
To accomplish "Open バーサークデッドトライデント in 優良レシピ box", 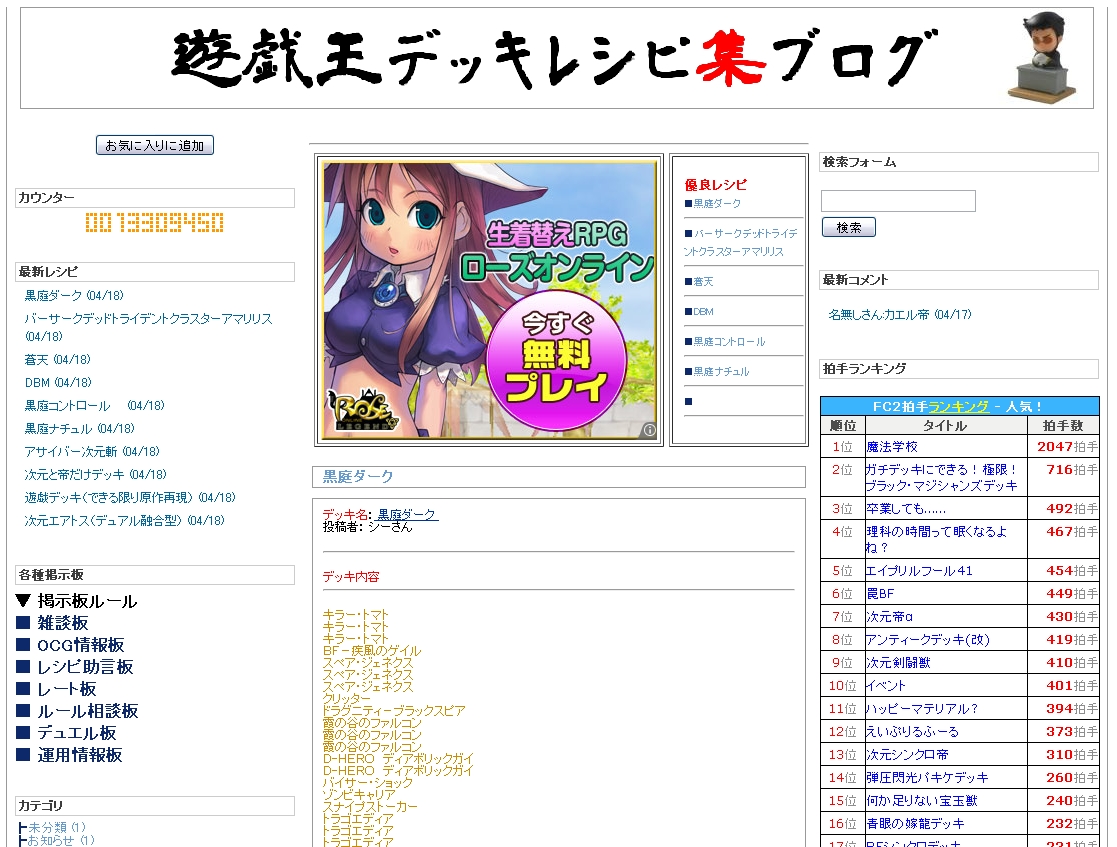I will [741, 242].
